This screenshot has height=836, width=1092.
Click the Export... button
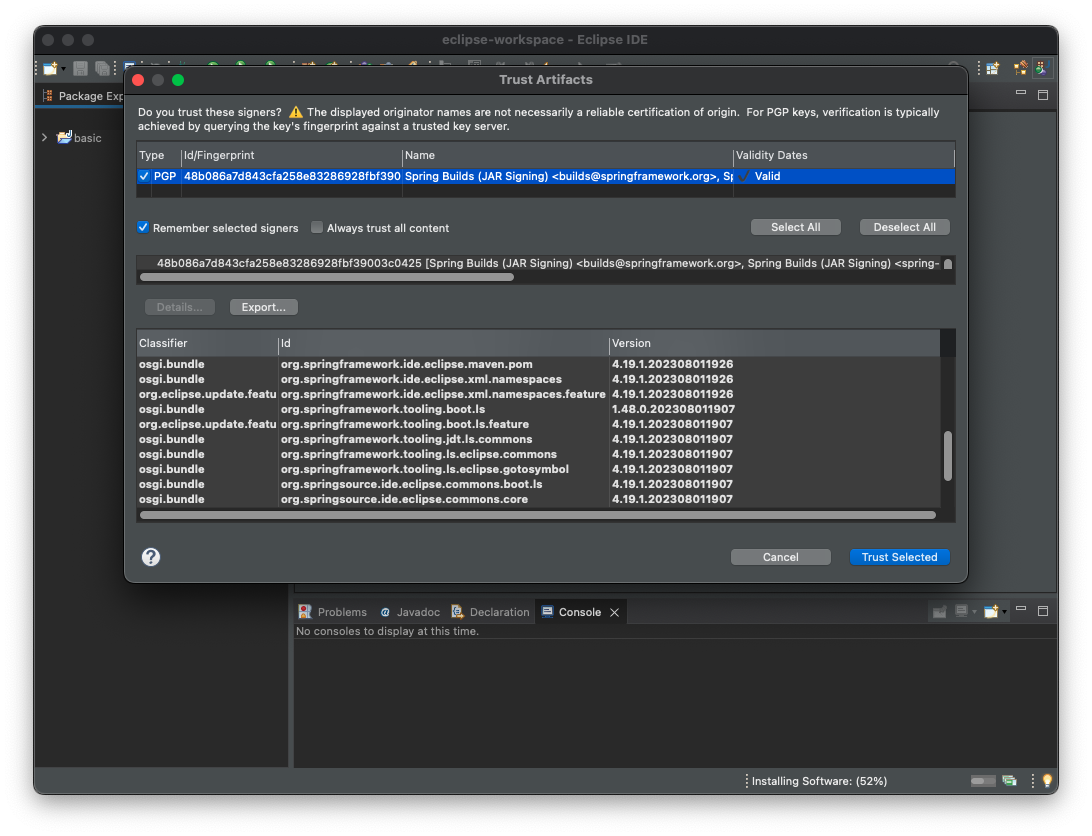[264, 307]
